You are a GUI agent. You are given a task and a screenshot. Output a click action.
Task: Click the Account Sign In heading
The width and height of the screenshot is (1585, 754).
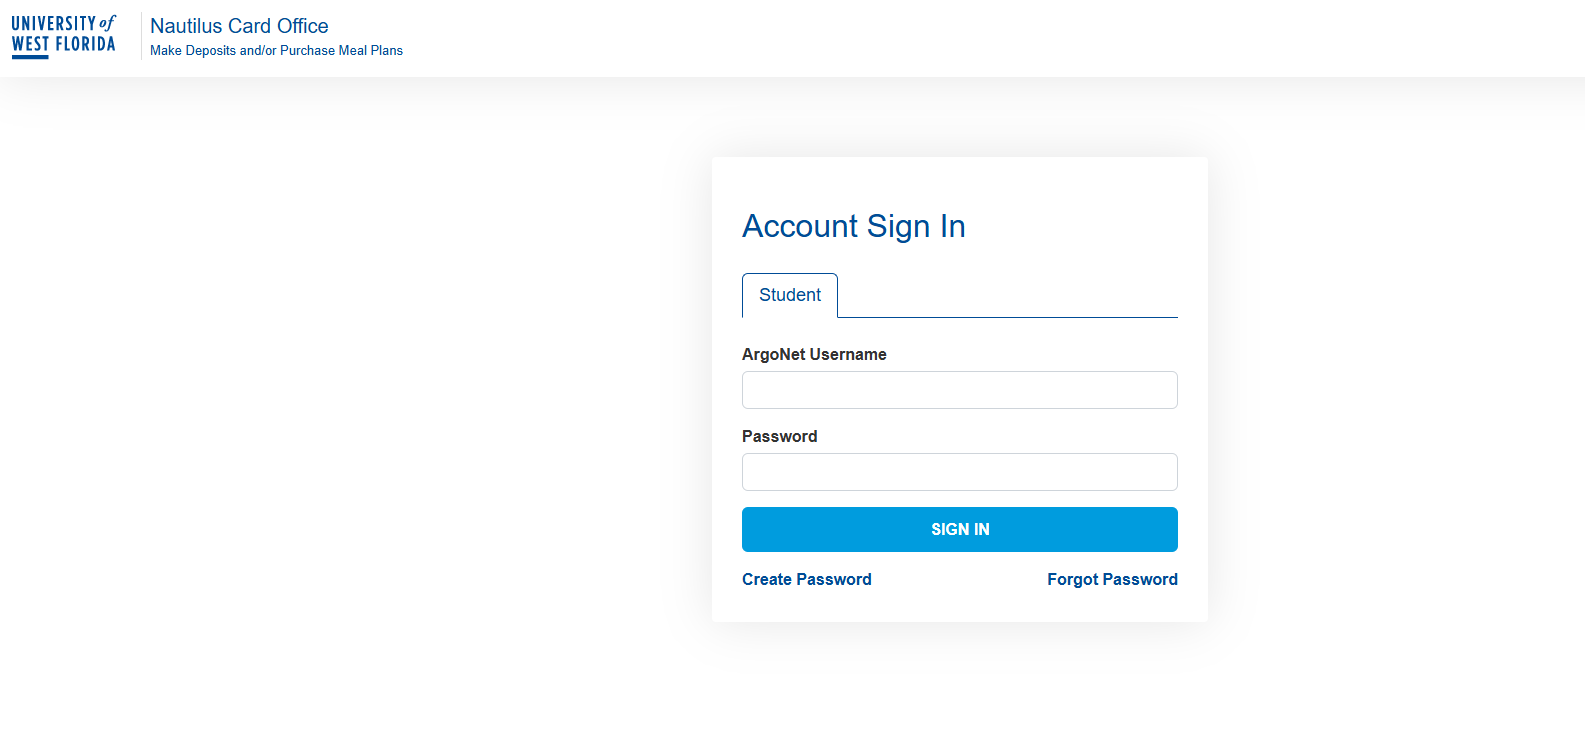[853, 226]
